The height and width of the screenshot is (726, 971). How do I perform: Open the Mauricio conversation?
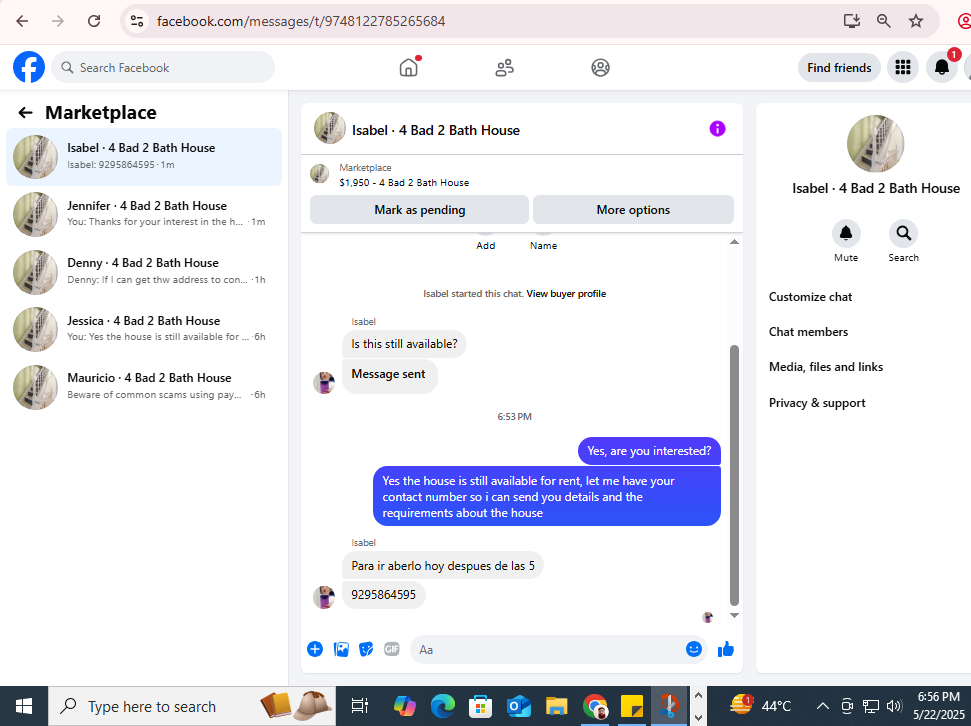tap(144, 387)
